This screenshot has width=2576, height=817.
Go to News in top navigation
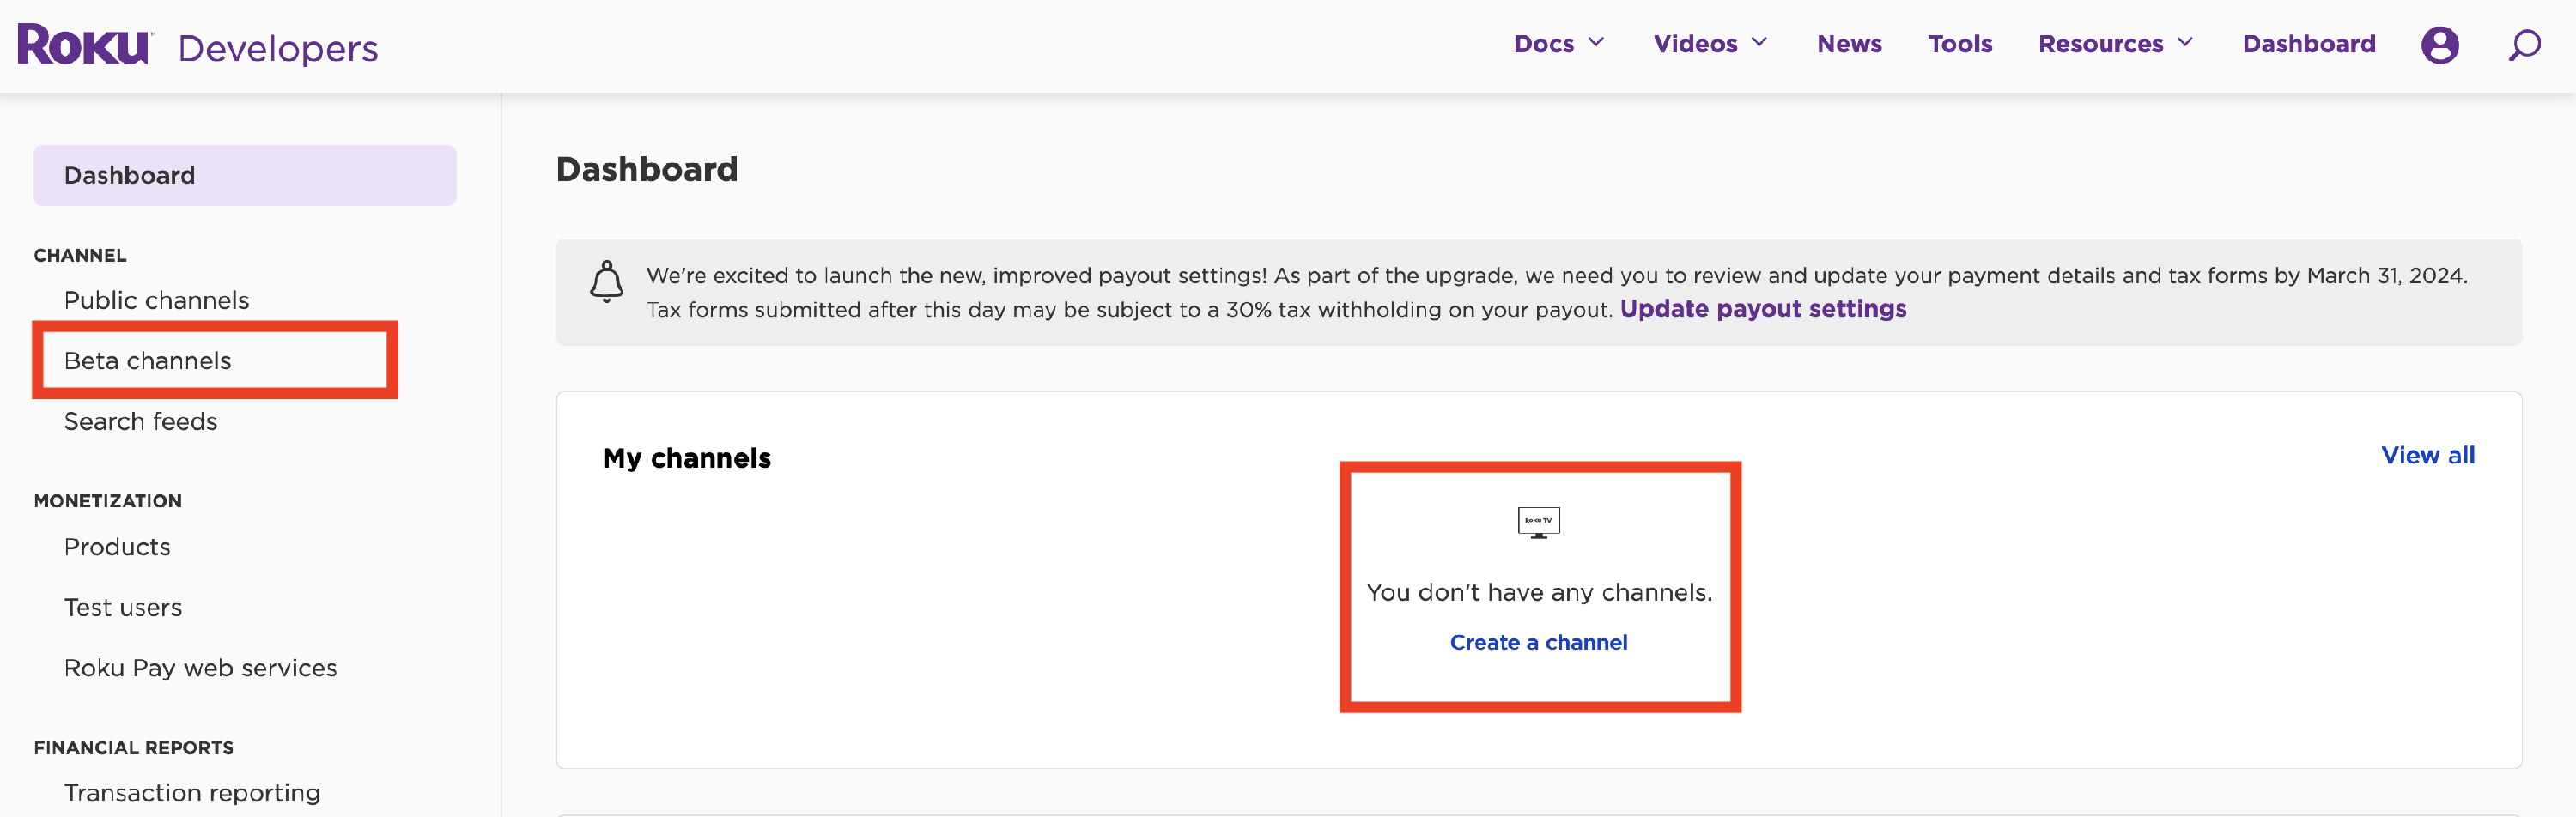pyautogui.click(x=1849, y=44)
